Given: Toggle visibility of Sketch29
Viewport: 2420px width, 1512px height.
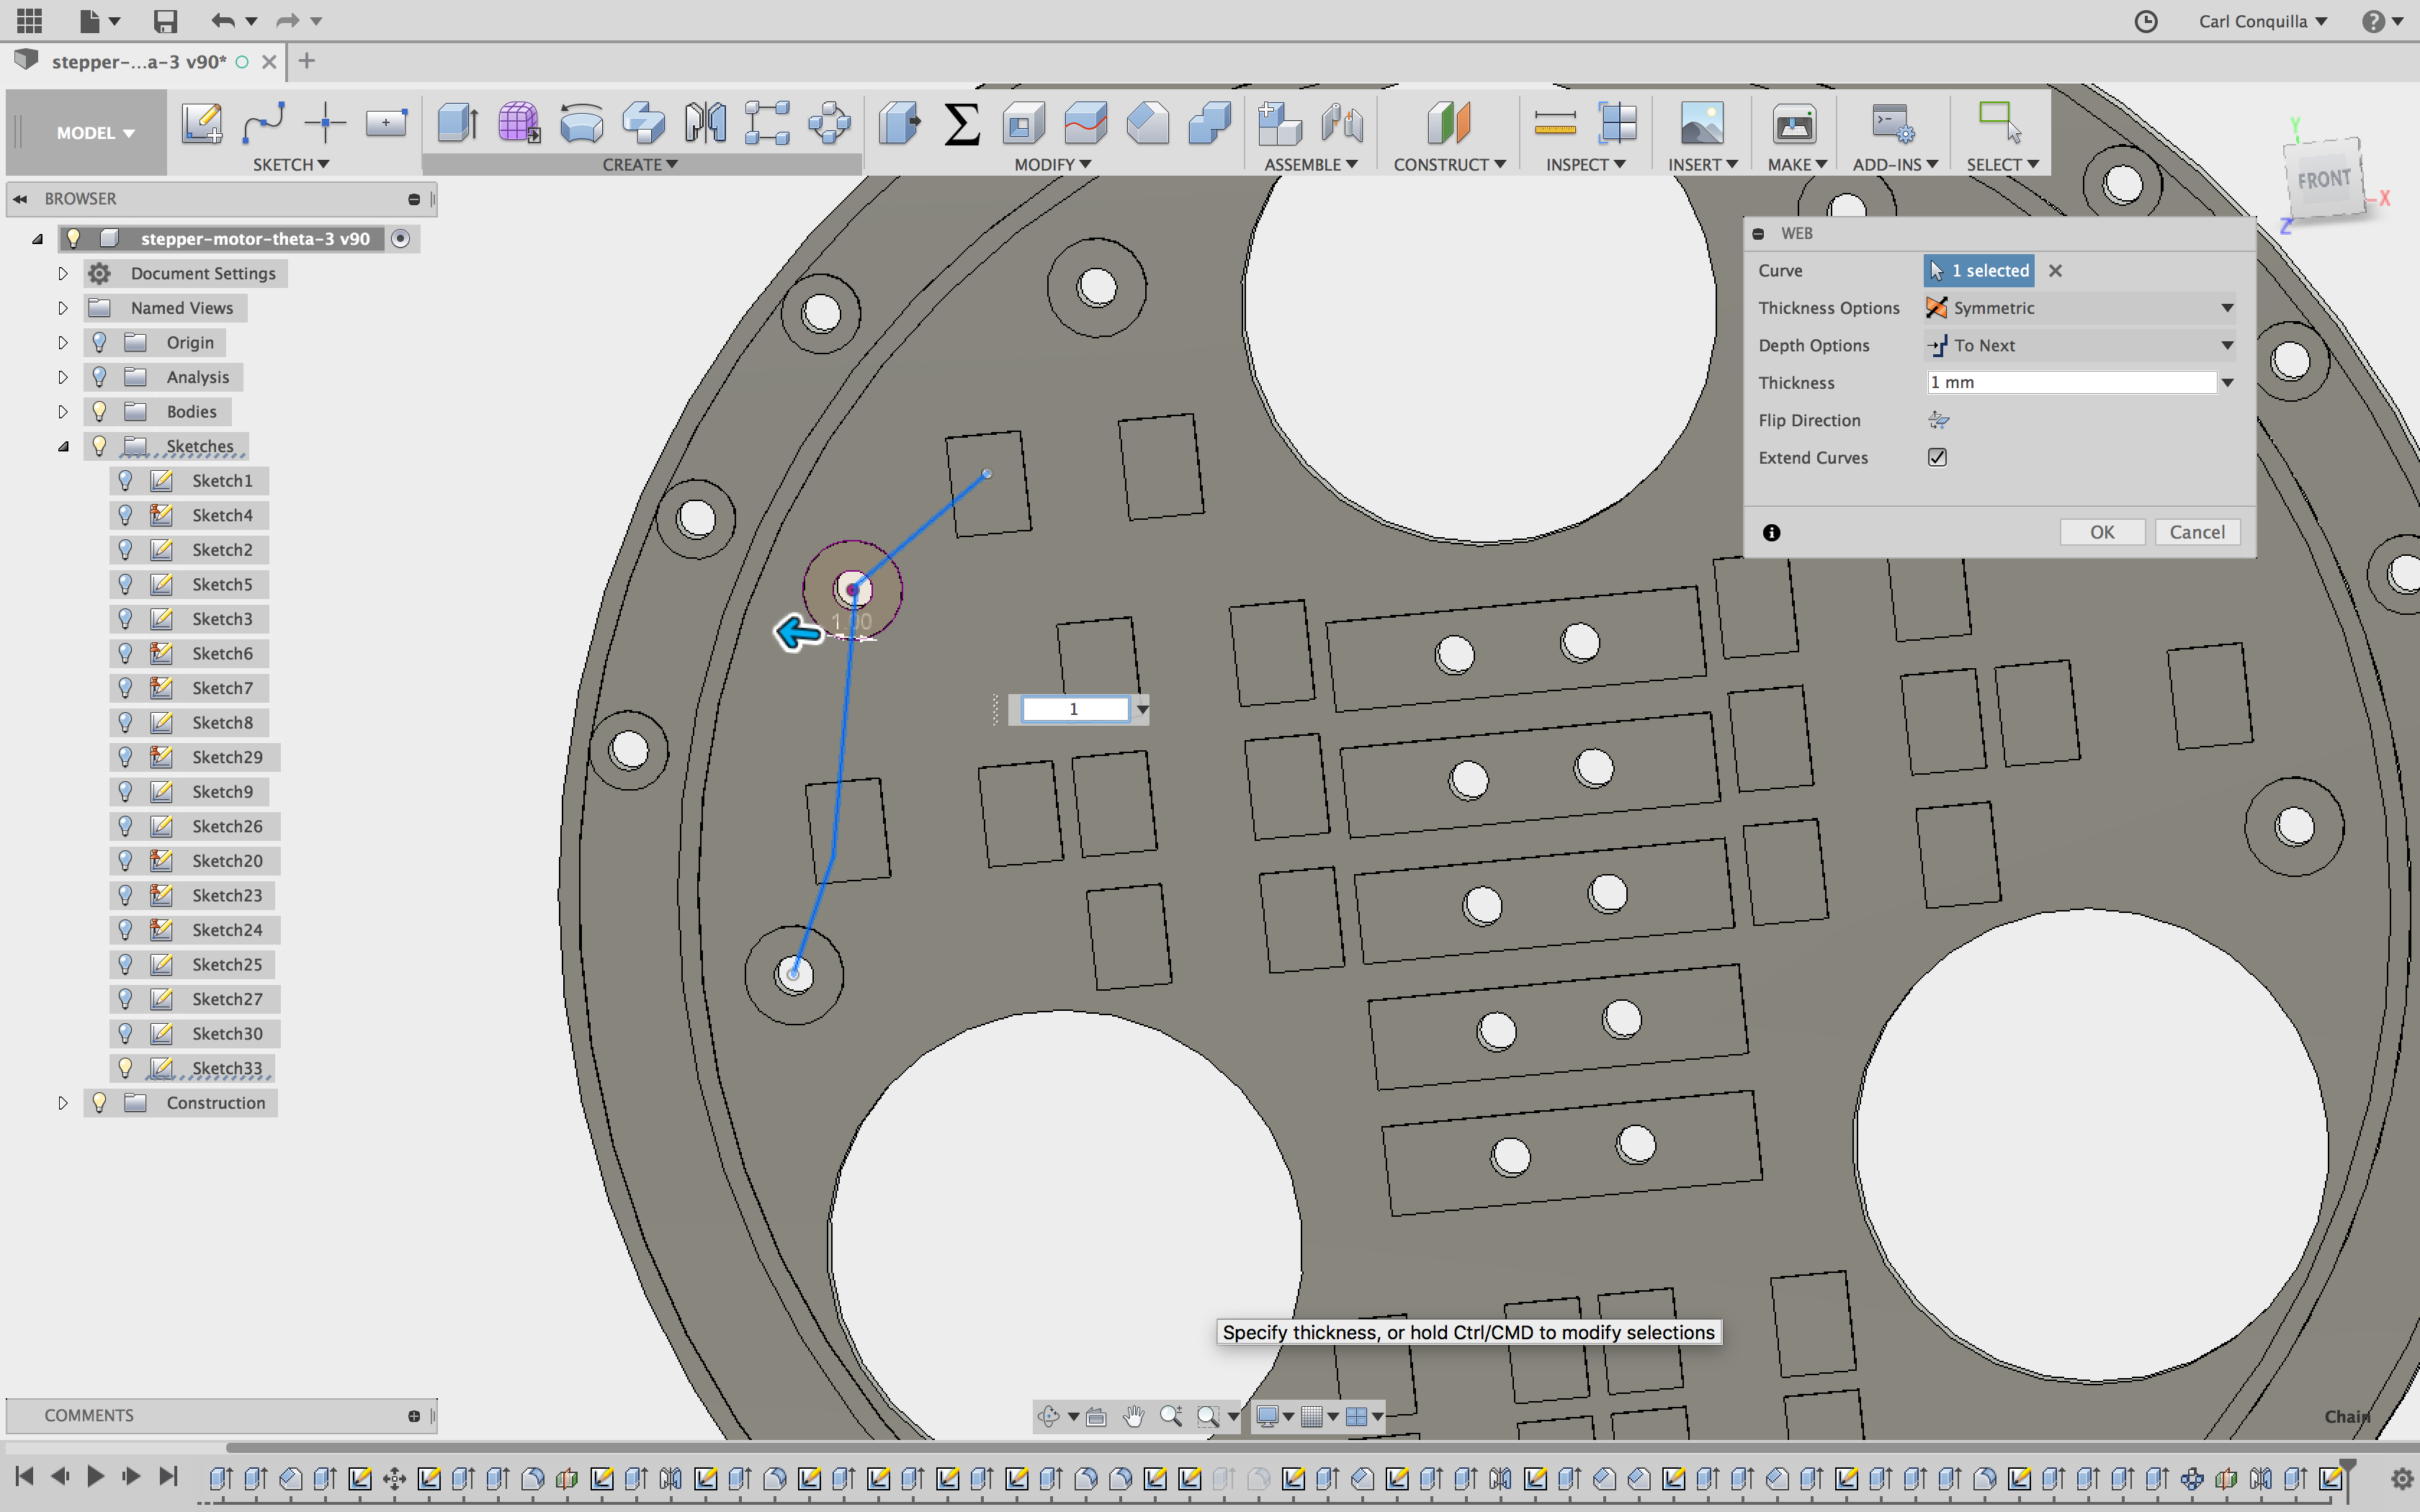Looking at the screenshot, I should click(125, 757).
